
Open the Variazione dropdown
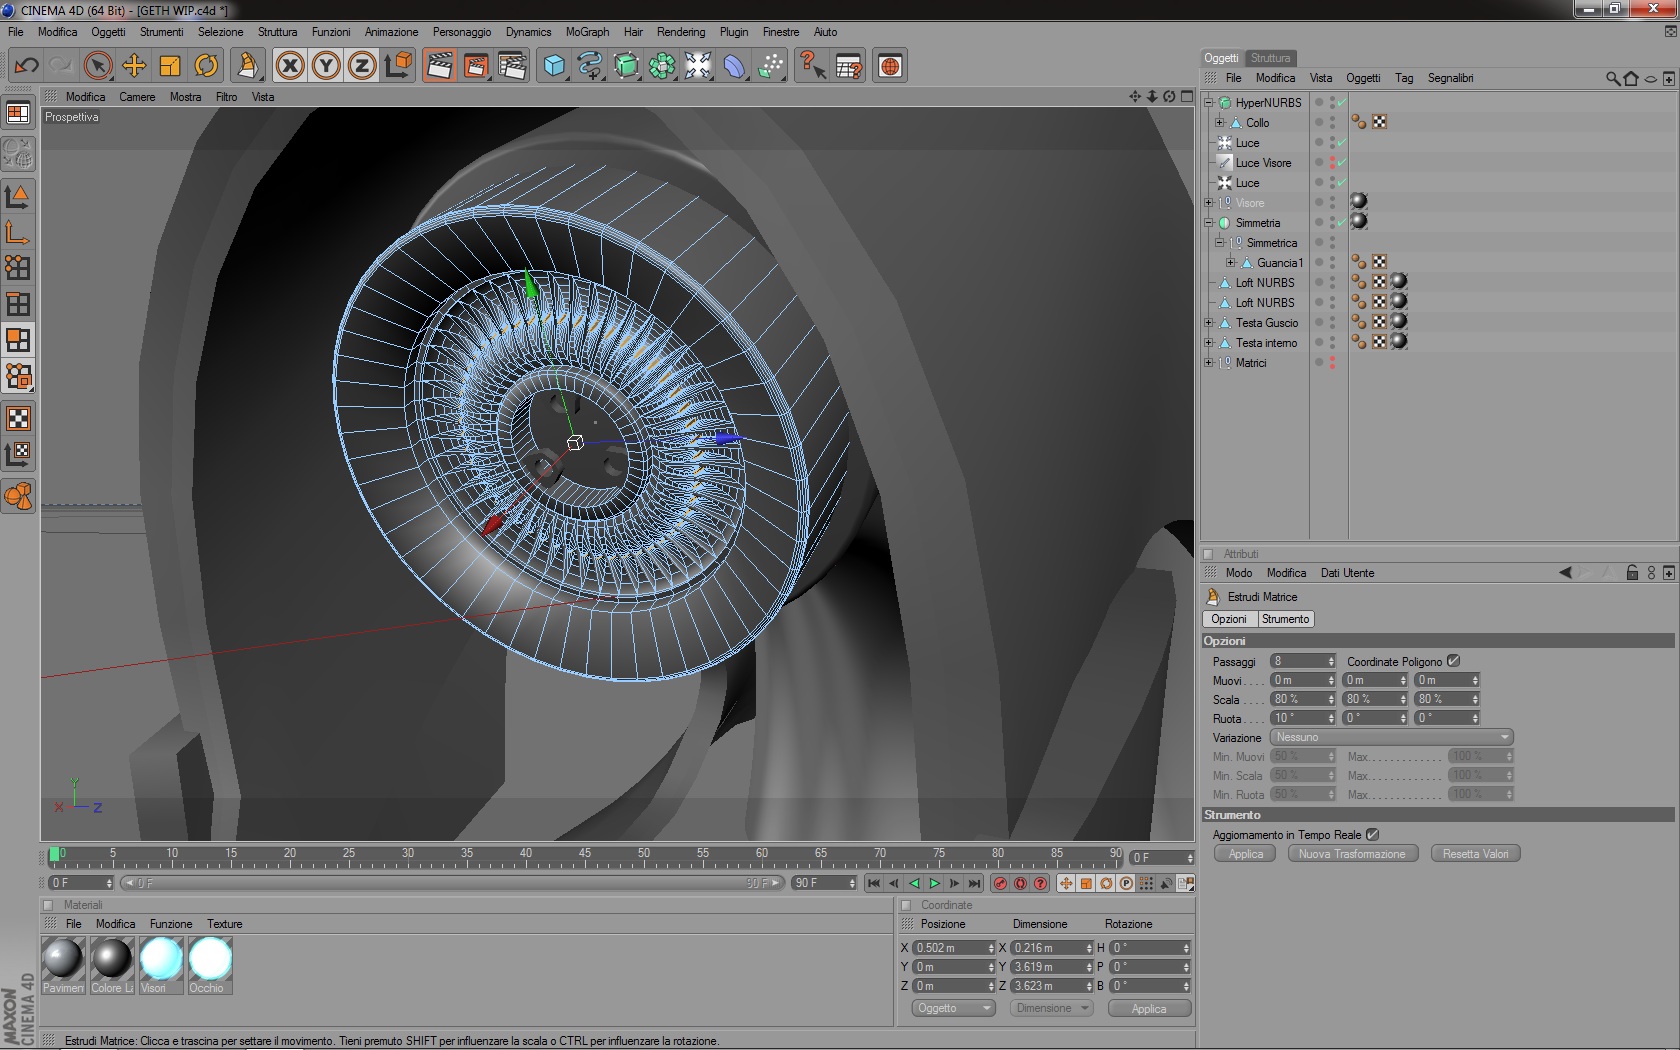(1390, 737)
